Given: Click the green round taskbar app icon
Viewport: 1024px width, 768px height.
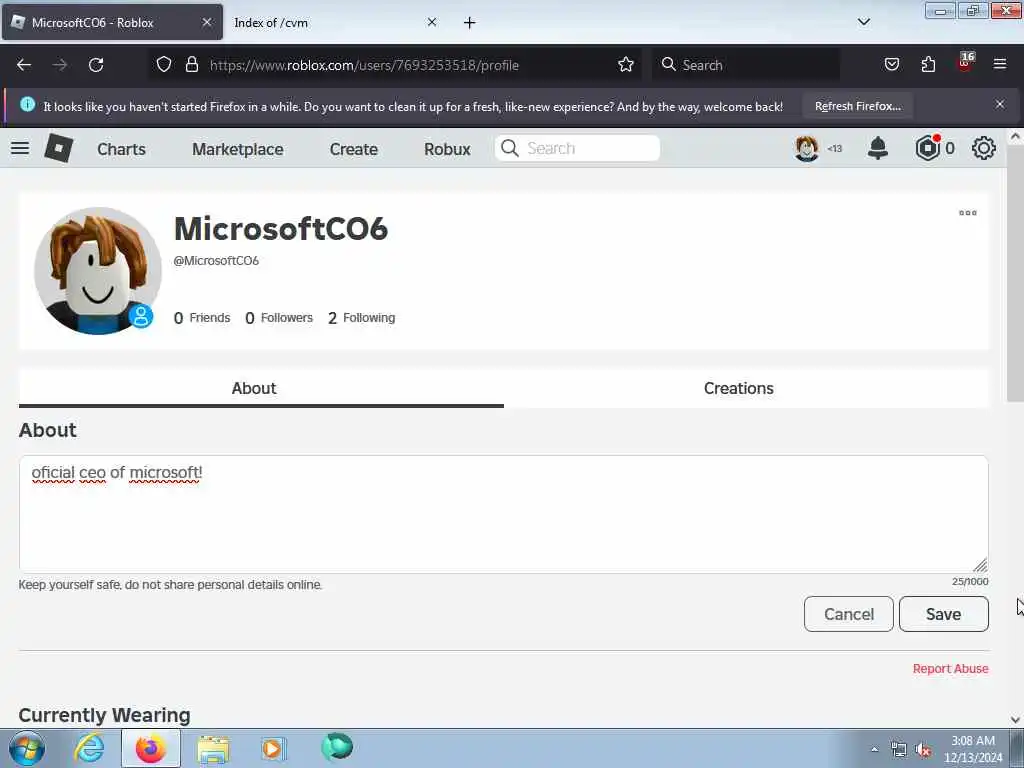Looking at the screenshot, I should (x=337, y=747).
